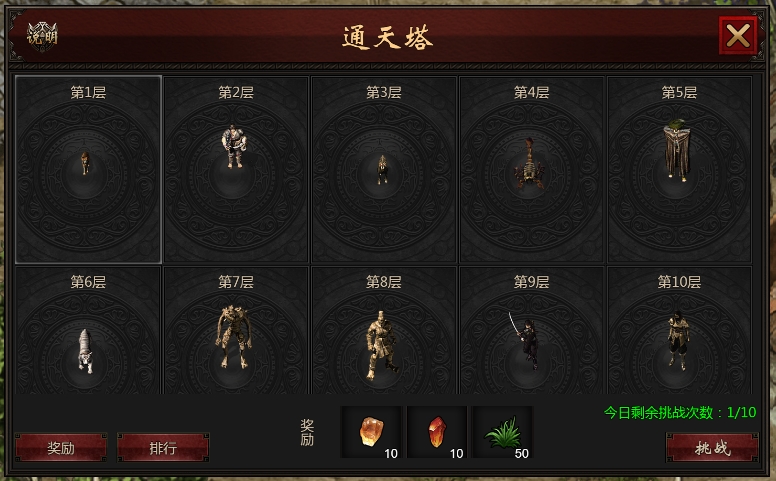Select the 第10层 floor tile

point(679,330)
